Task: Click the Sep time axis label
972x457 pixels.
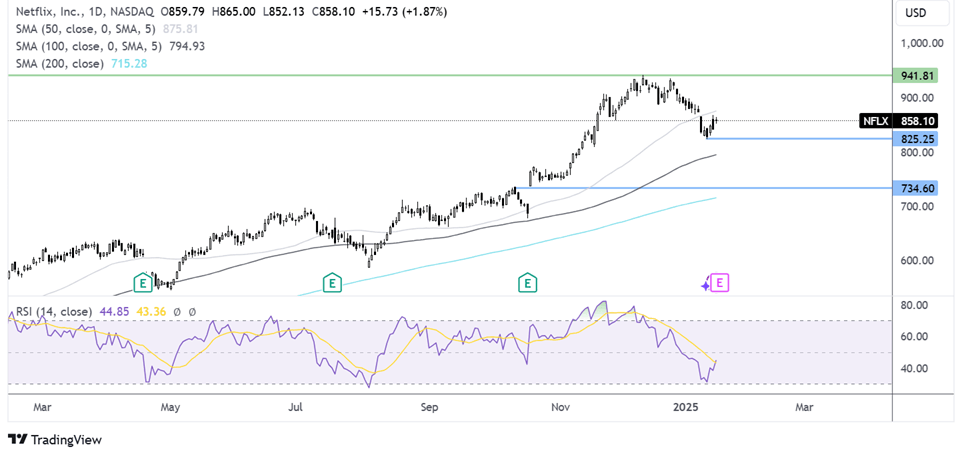Action: click(429, 407)
